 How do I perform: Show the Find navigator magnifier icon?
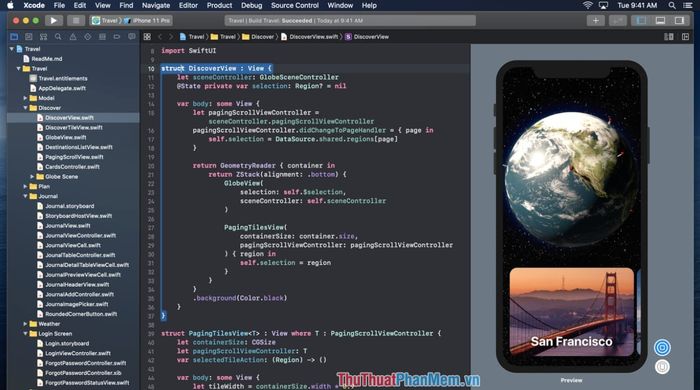point(58,37)
